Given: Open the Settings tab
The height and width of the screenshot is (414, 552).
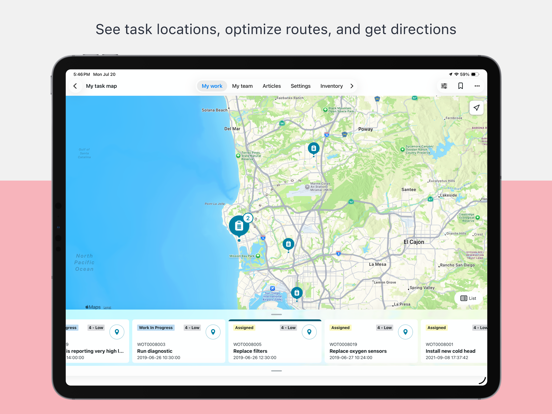Looking at the screenshot, I should (x=301, y=86).
